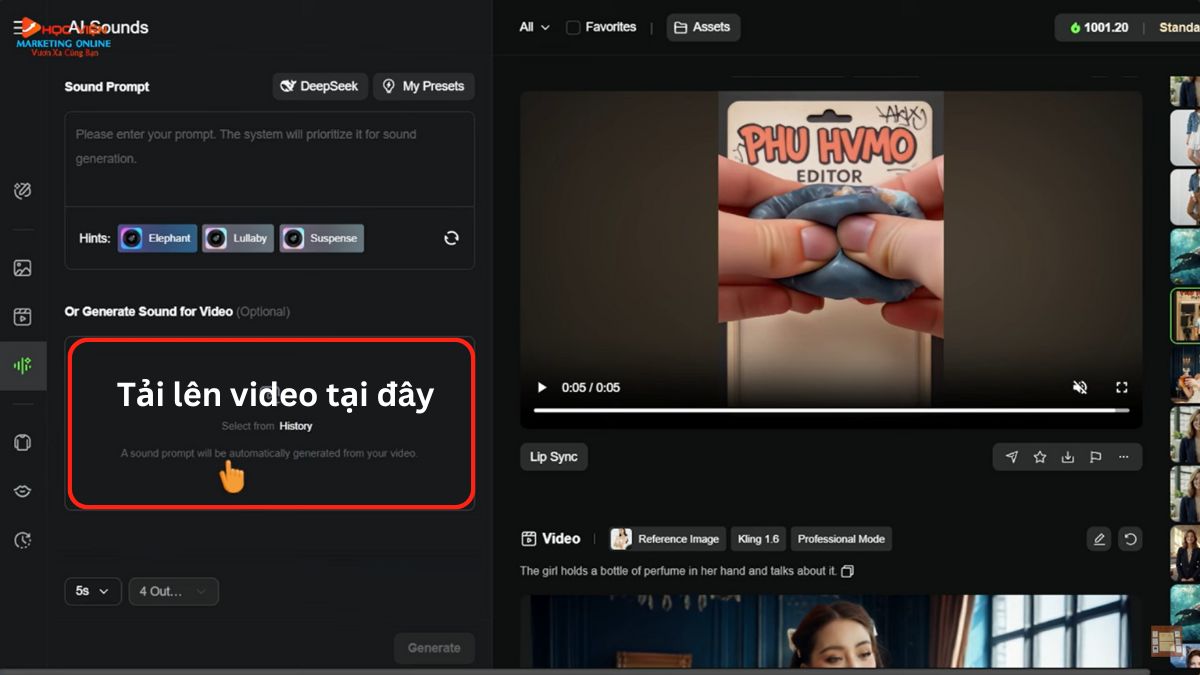Select the AI Sounds waveform icon in sidebar
Screen dimensions: 1200x675
pos(22,365)
